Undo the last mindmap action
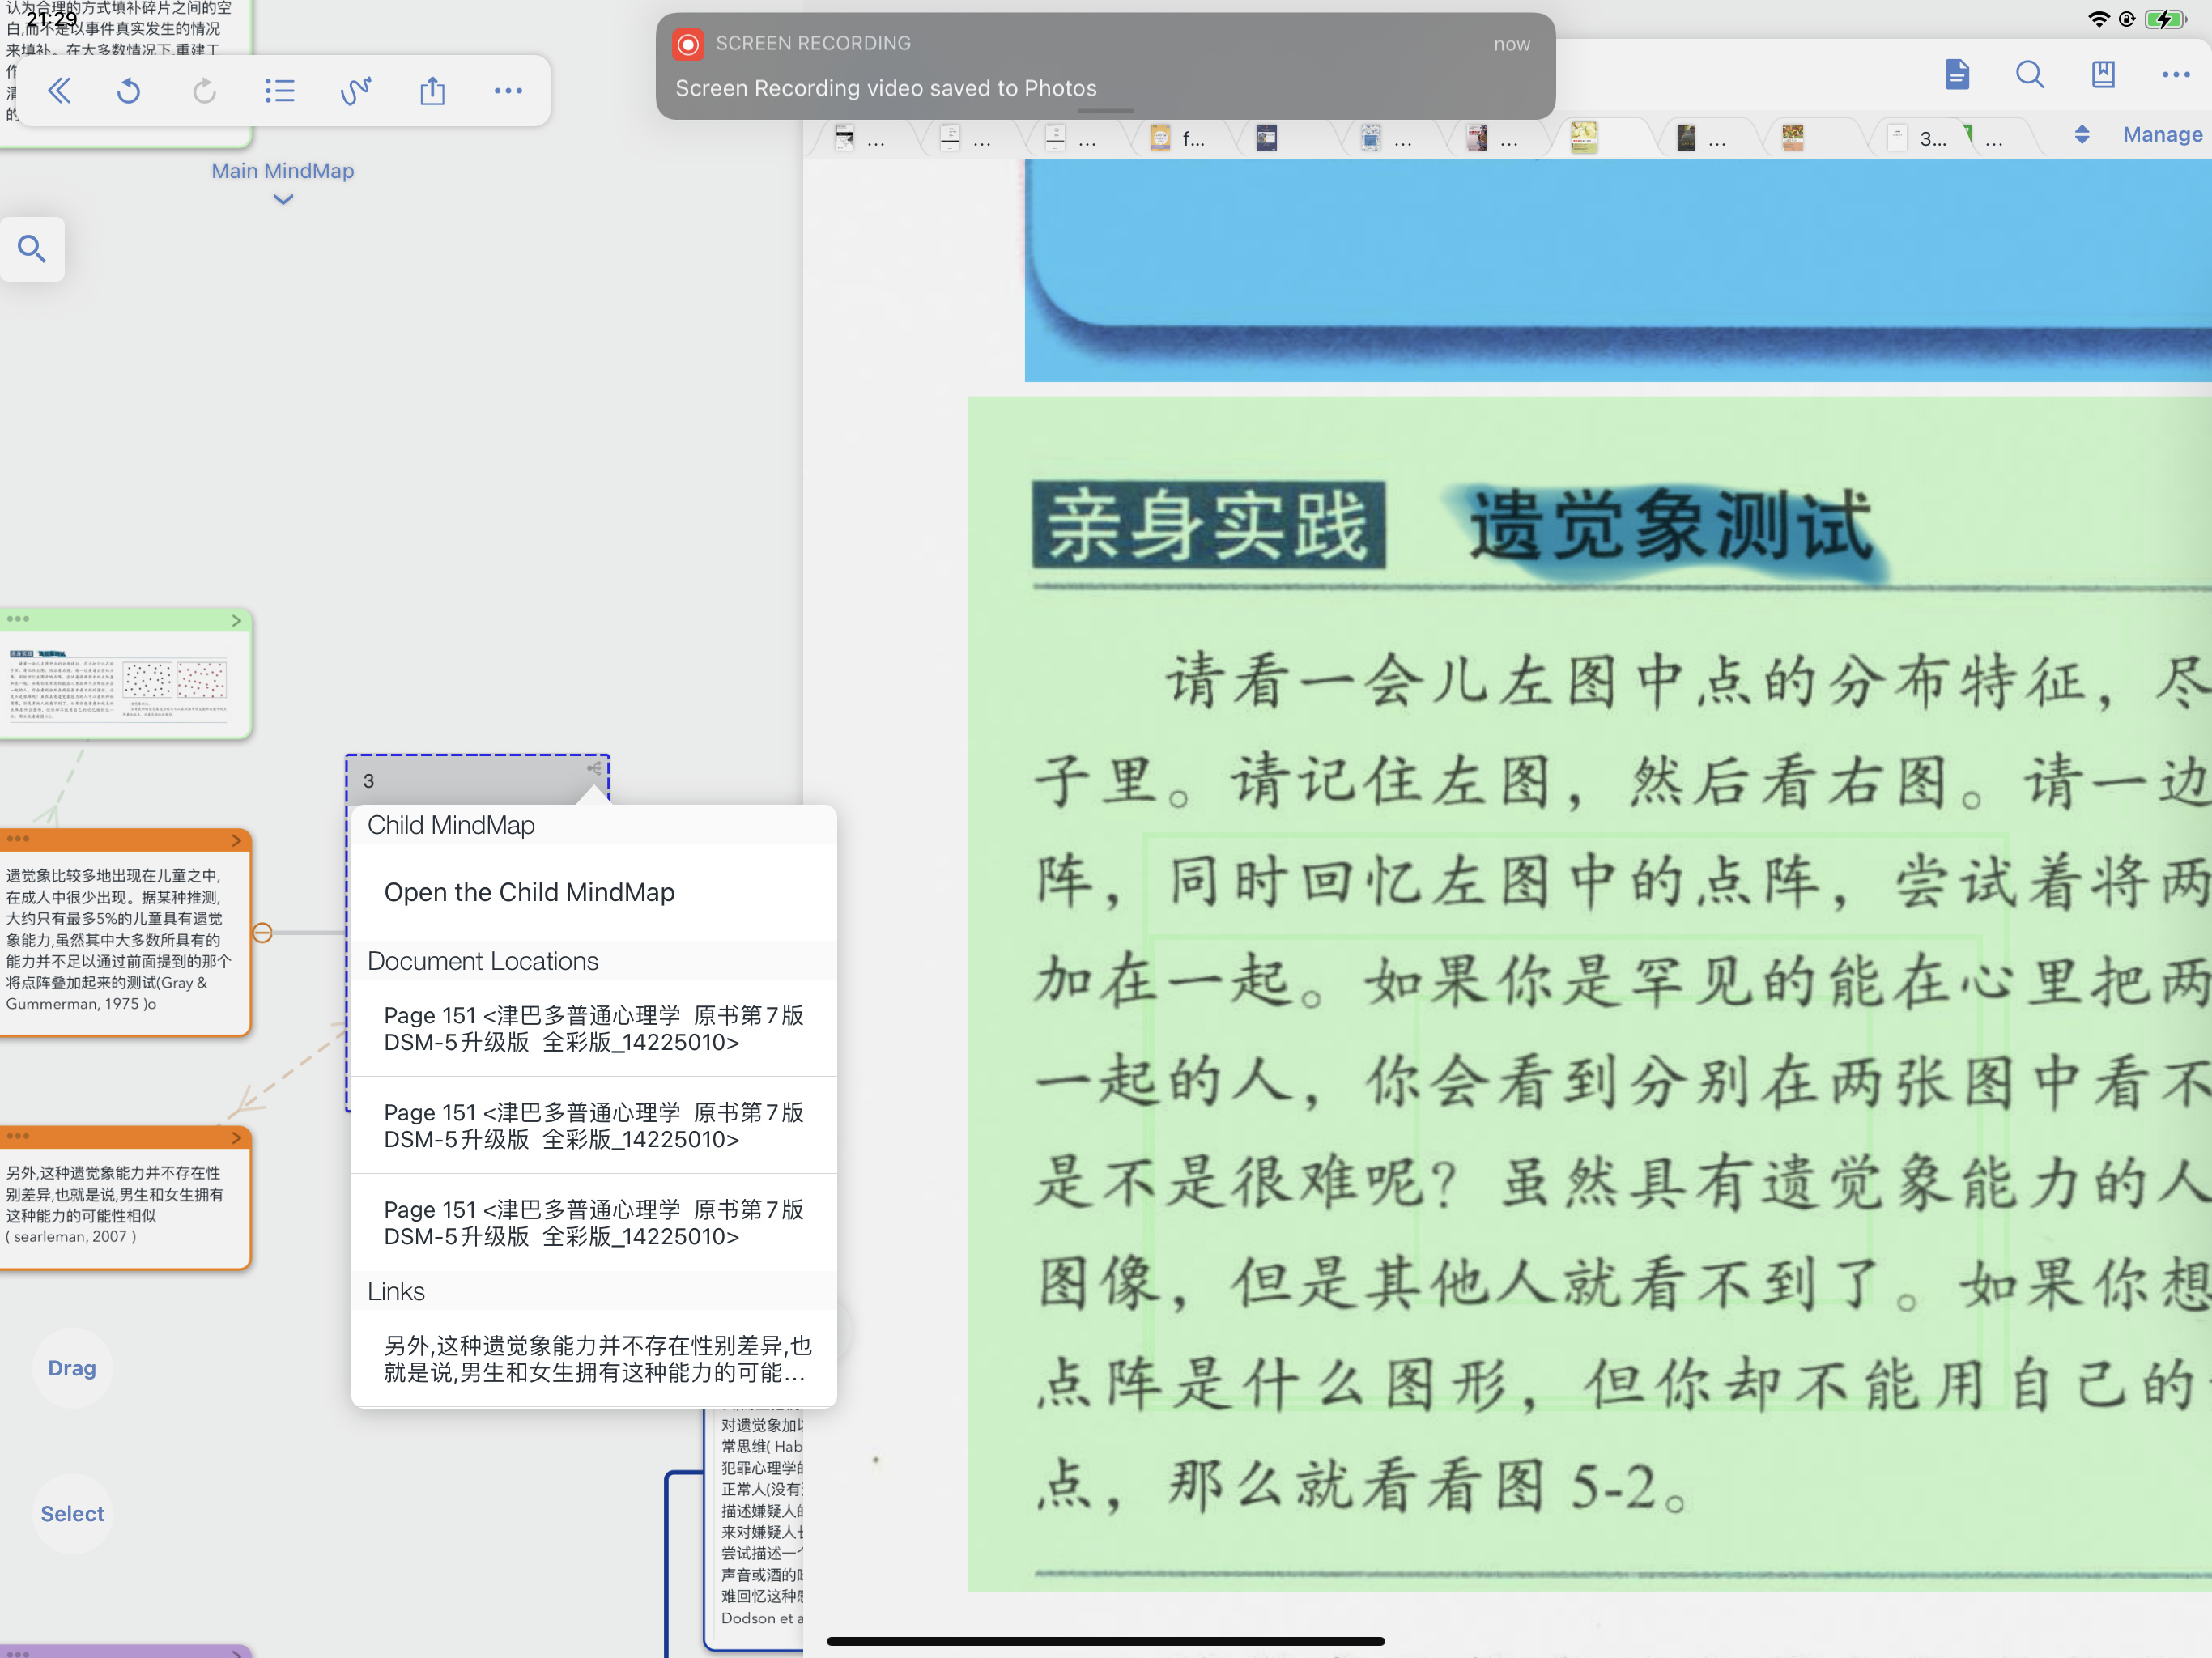 tap(129, 91)
